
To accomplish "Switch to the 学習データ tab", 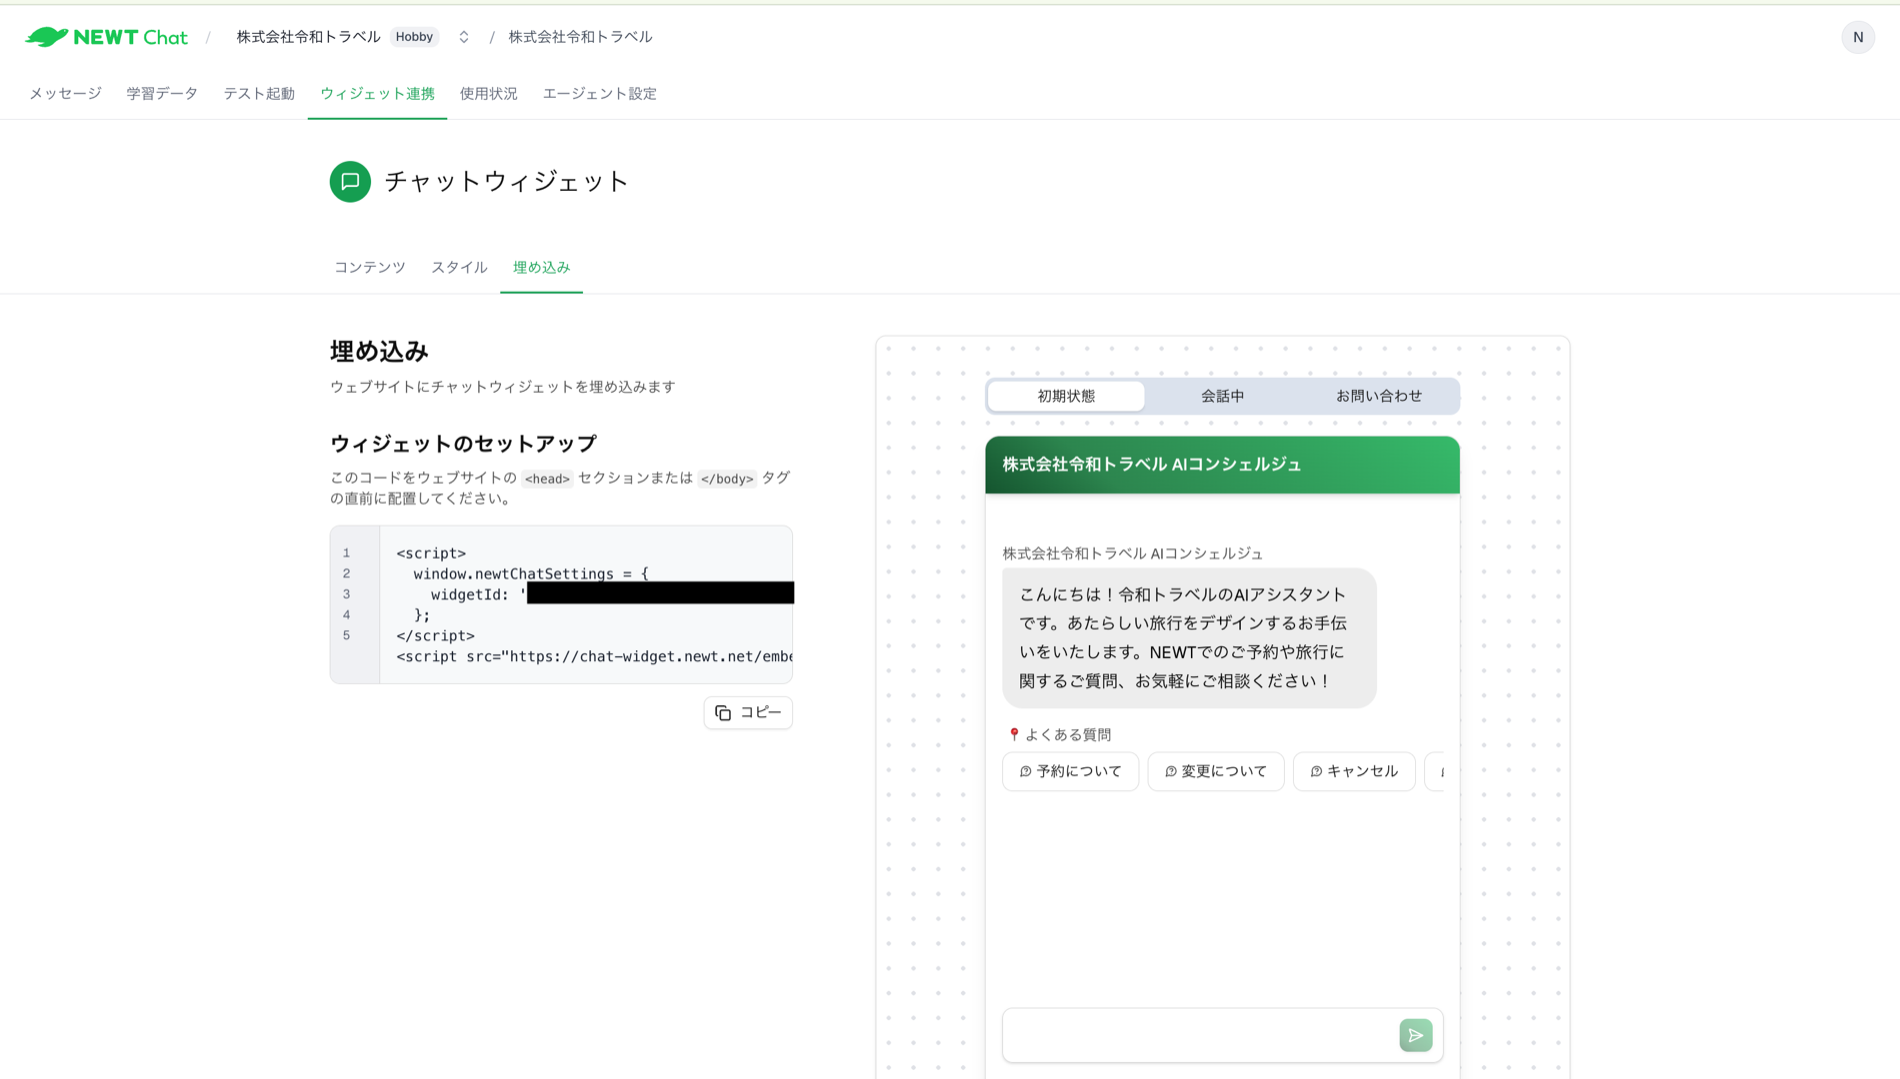I will pos(161,93).
